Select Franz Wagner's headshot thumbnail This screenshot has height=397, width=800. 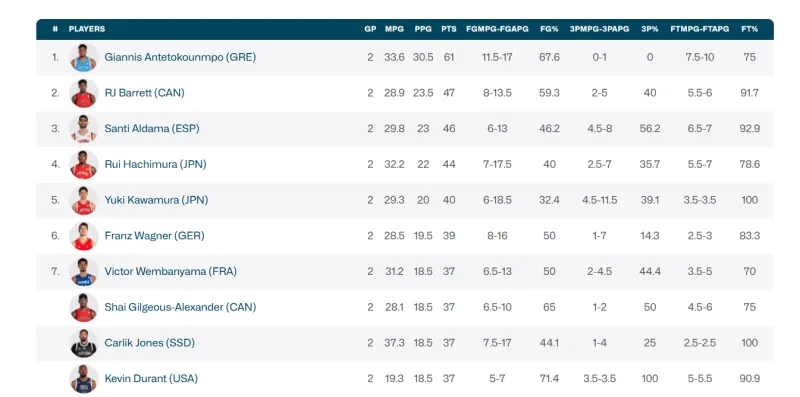(83, 236)
